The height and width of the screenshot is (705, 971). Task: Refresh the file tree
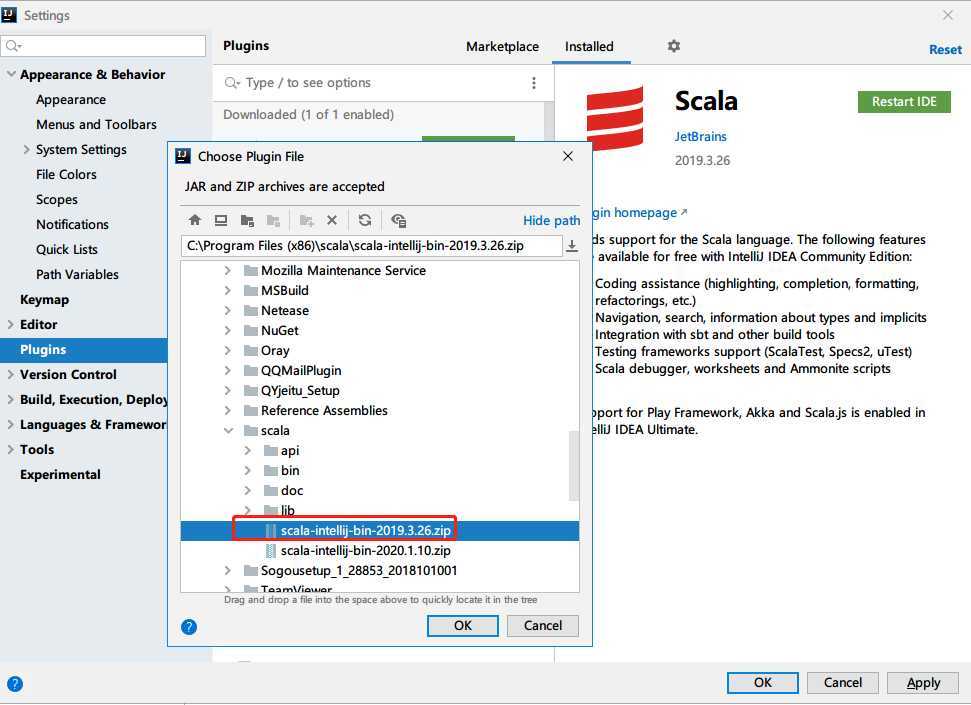(365, 220)
